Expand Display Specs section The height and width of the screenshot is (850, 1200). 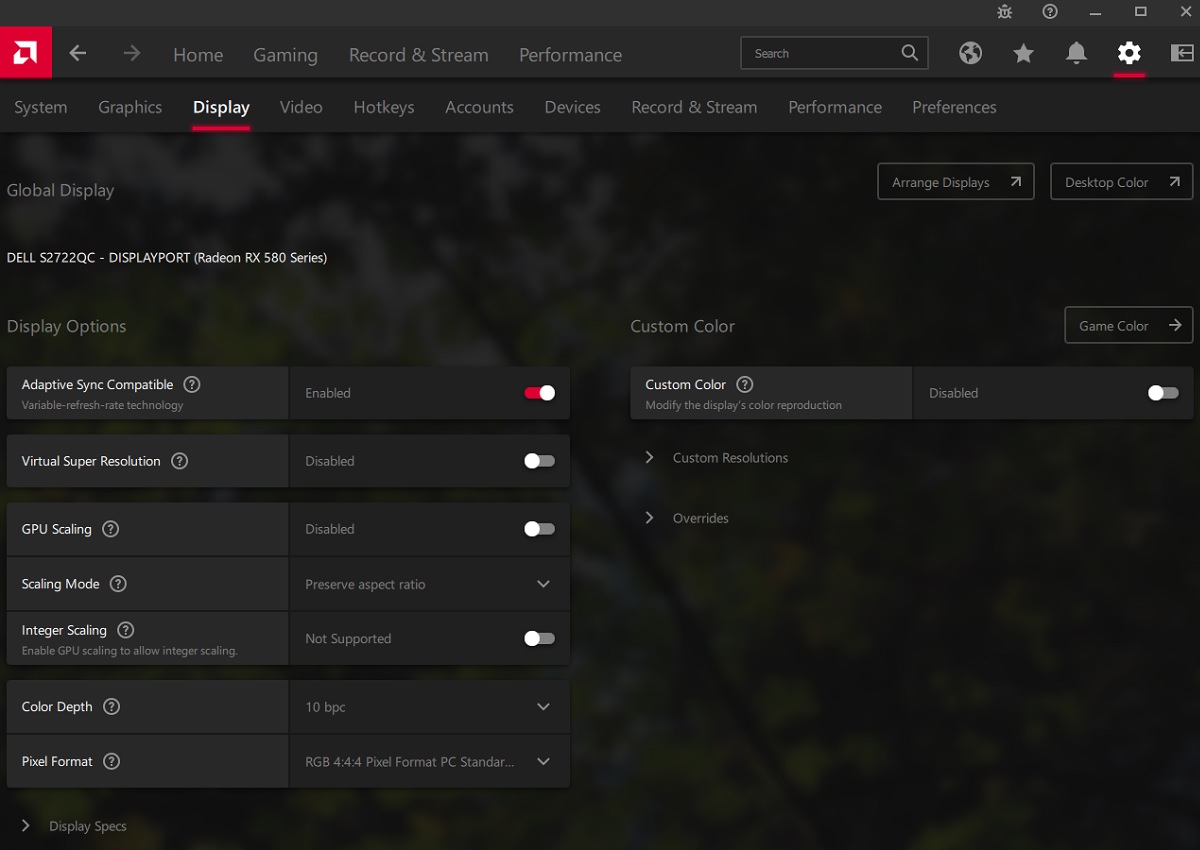[x=74, y=826]
